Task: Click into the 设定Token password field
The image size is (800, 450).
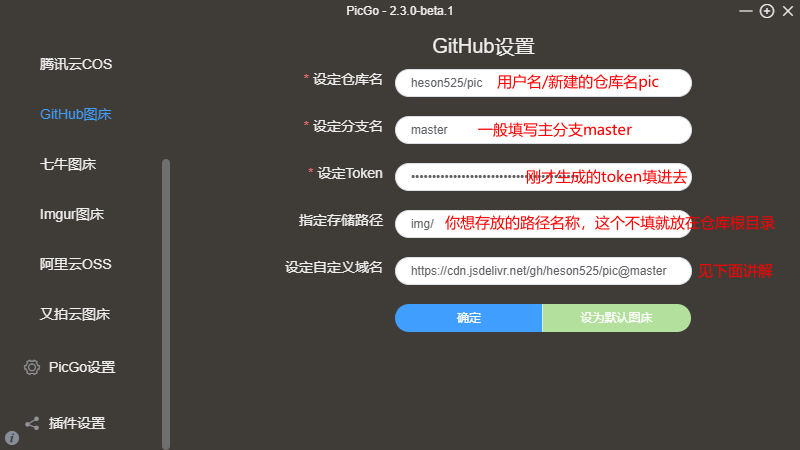Action: coord(543,177)
